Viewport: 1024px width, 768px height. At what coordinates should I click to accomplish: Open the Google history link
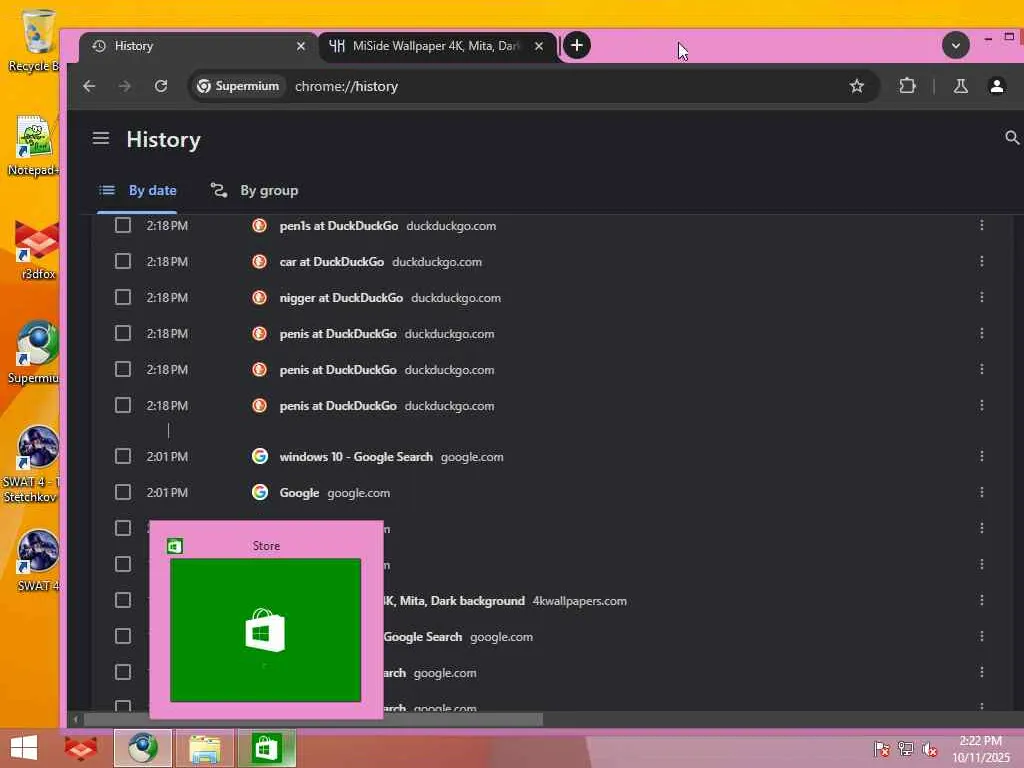point(299,492)
